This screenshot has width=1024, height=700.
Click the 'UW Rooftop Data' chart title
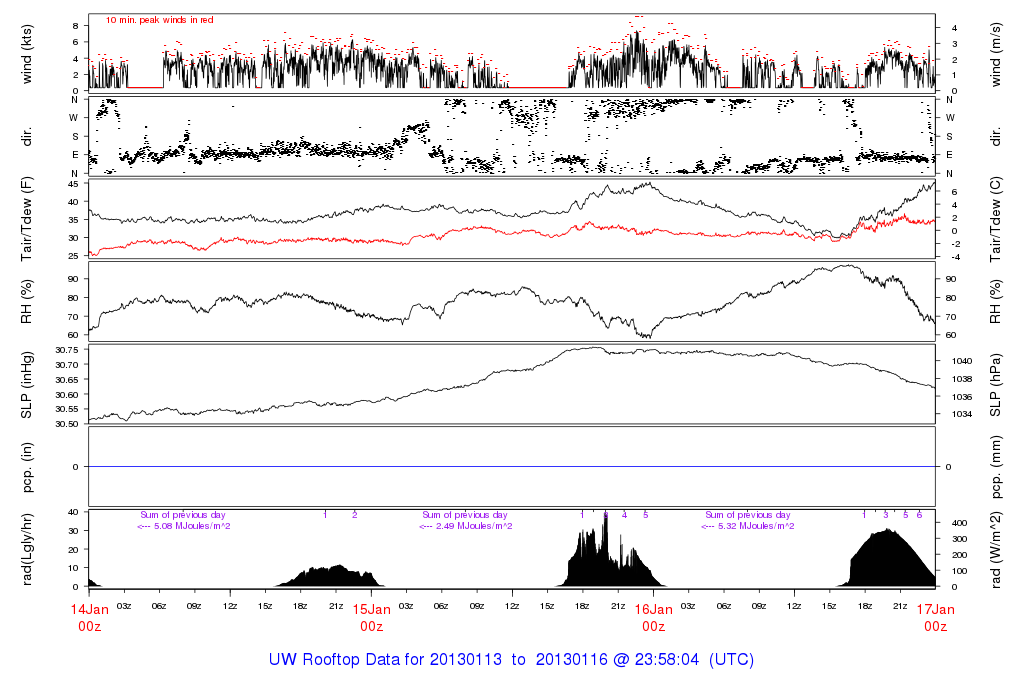[511, 660]
